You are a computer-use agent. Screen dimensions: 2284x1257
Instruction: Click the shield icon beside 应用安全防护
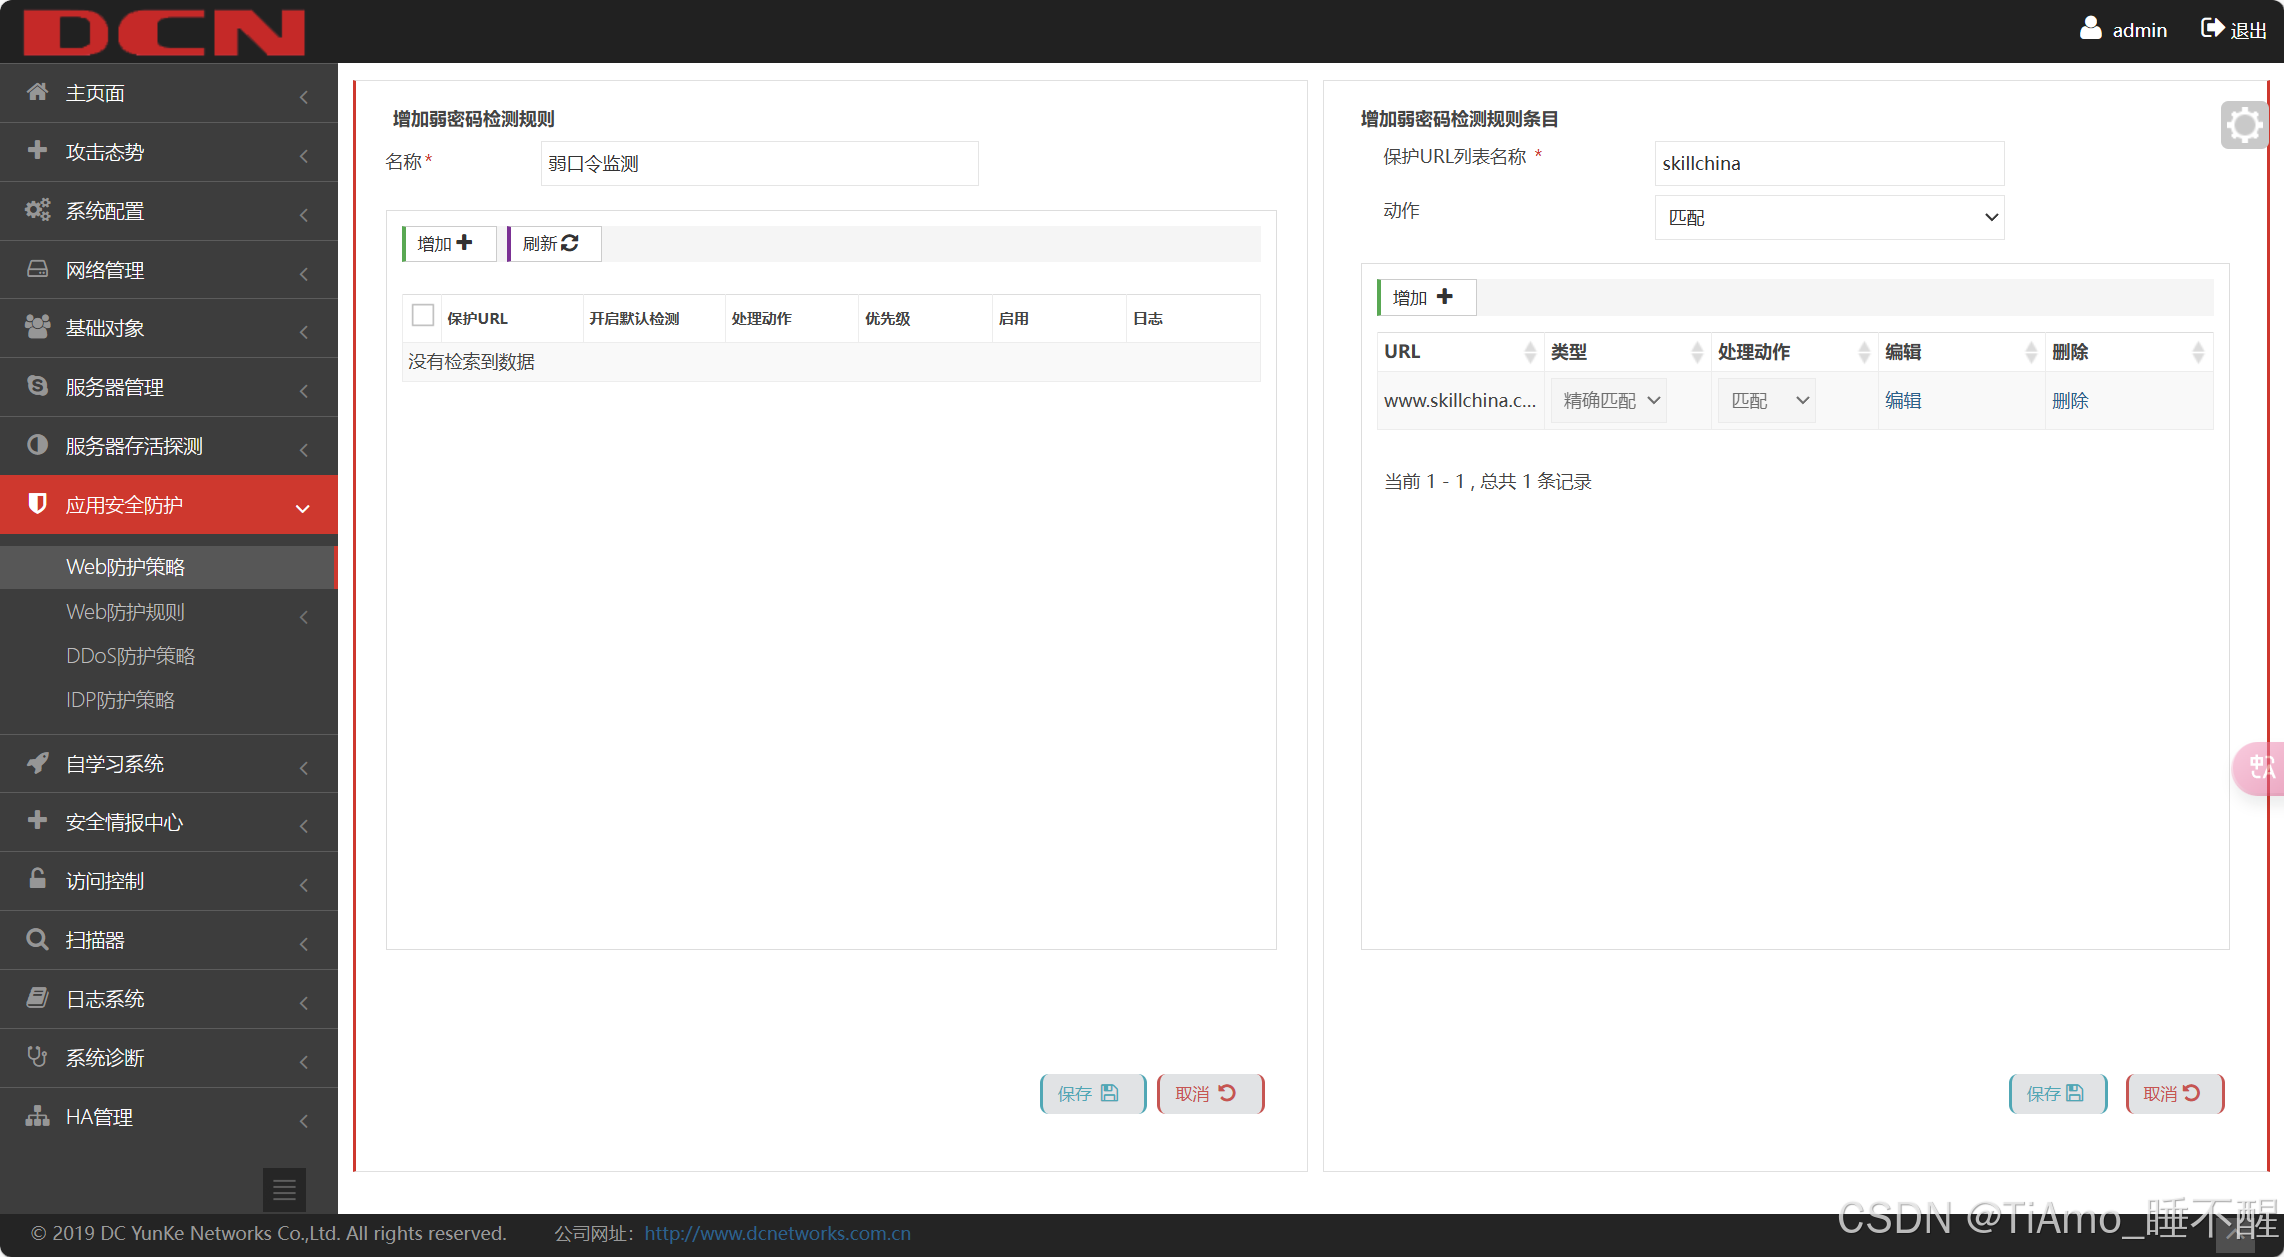(37, 503)
